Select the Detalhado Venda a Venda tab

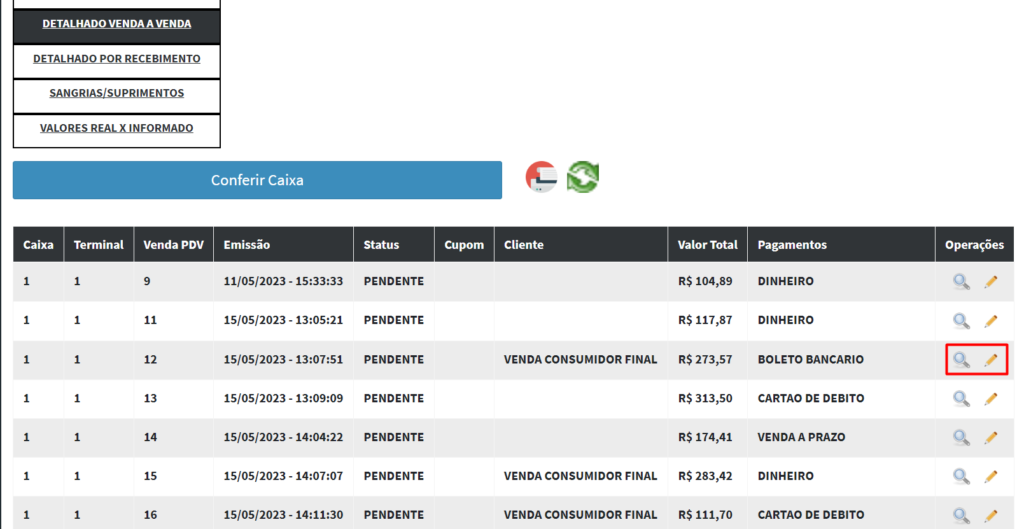coord(116,24)
